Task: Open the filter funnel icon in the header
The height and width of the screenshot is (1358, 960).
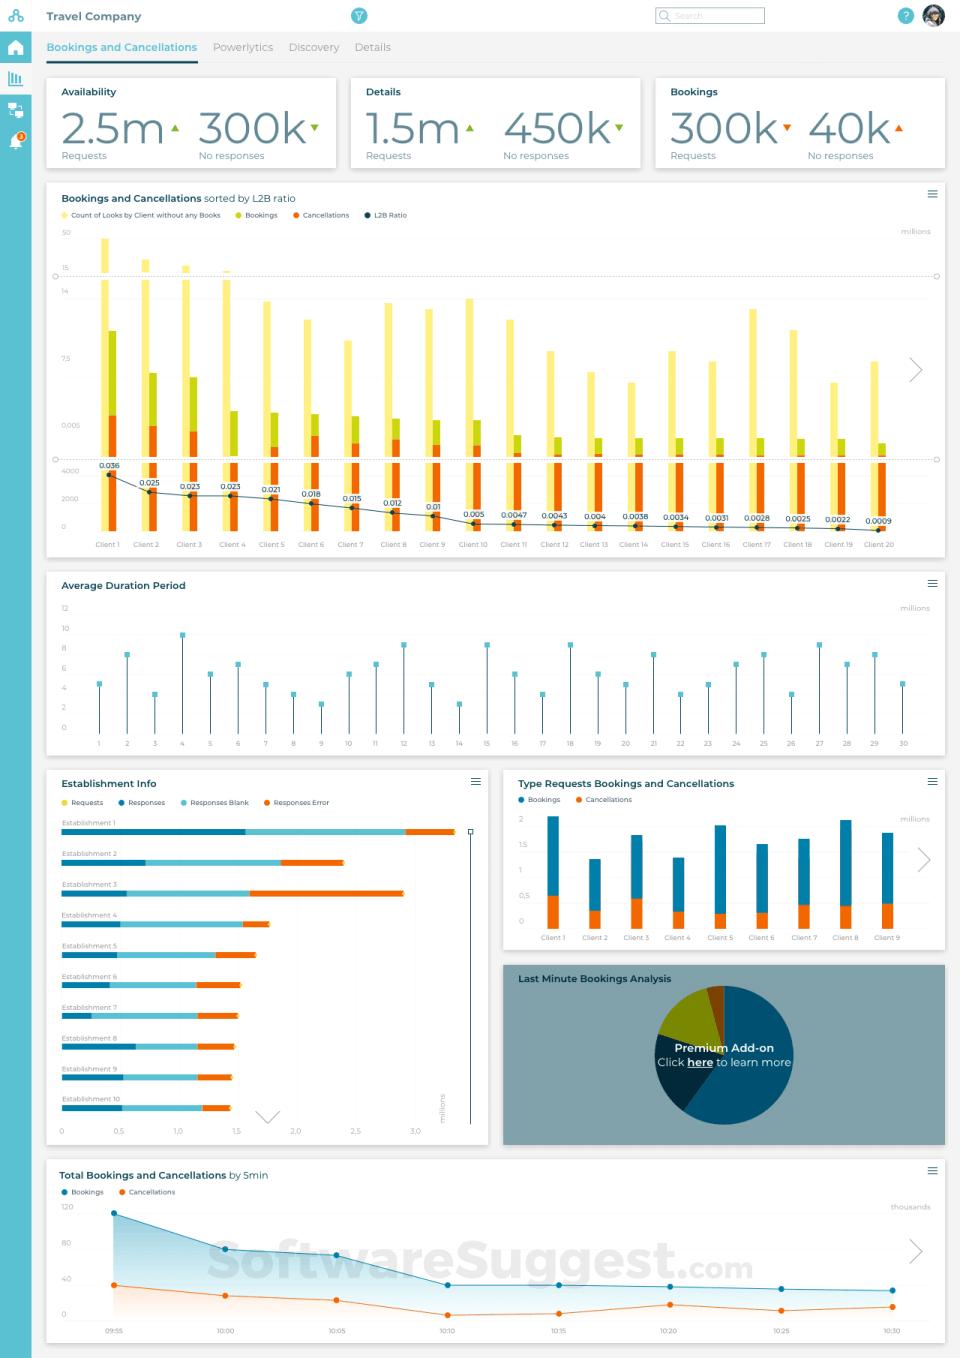Action: tap(359, 15)
